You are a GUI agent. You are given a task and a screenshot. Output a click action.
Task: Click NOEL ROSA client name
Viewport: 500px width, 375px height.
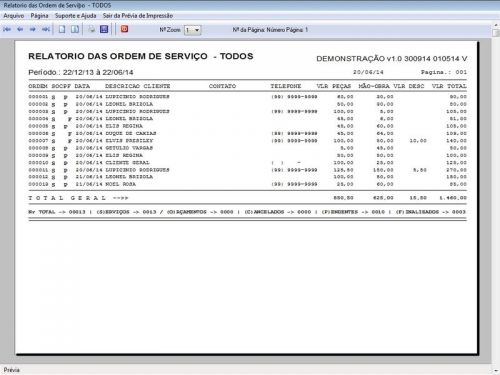[x=120, y=184]
